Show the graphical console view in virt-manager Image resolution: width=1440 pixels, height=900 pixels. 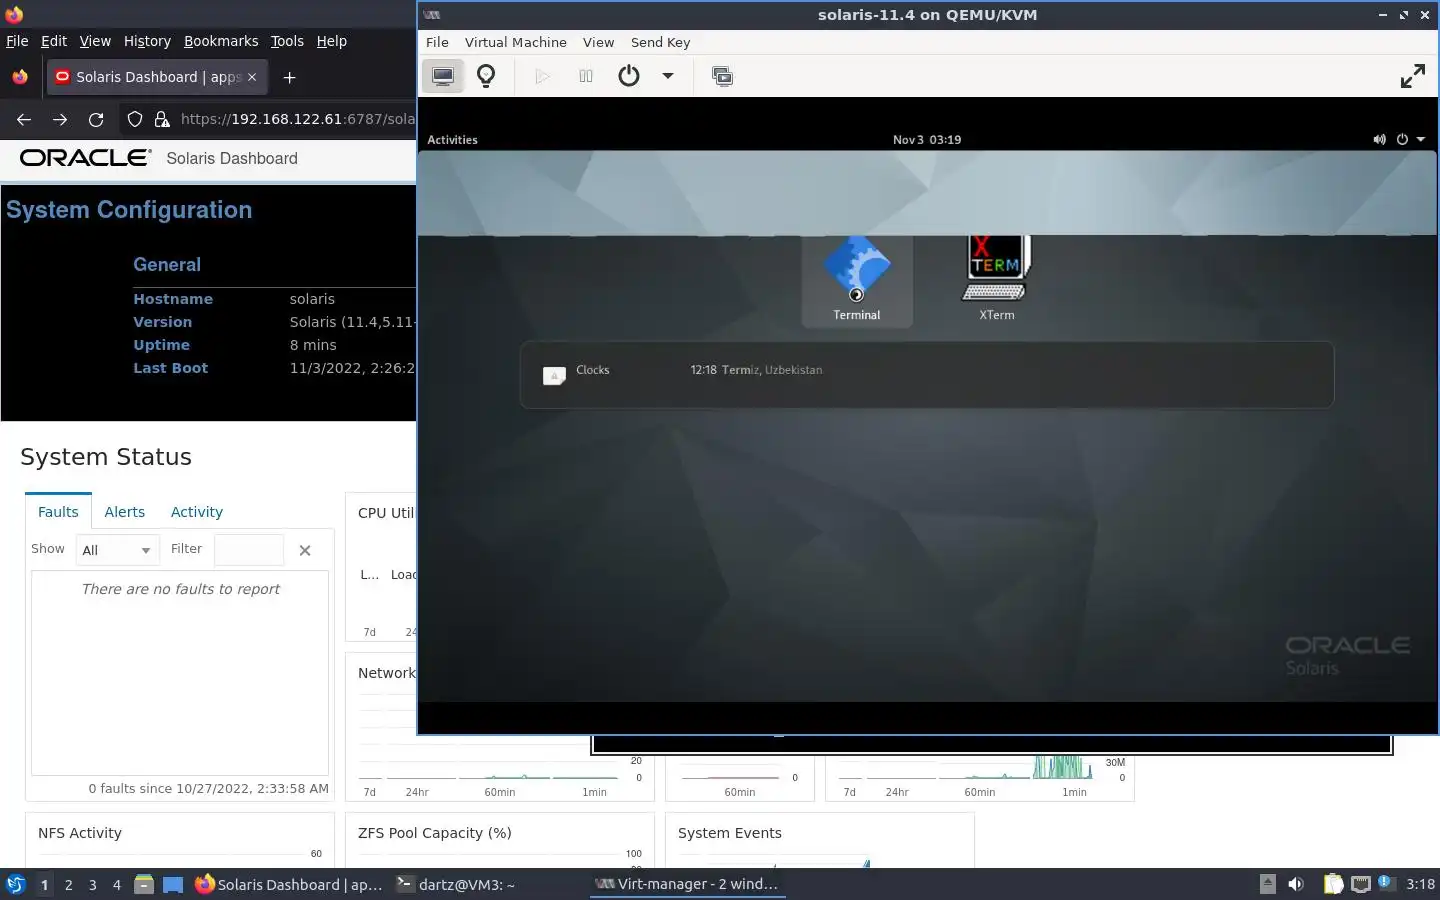coord(442,76)
